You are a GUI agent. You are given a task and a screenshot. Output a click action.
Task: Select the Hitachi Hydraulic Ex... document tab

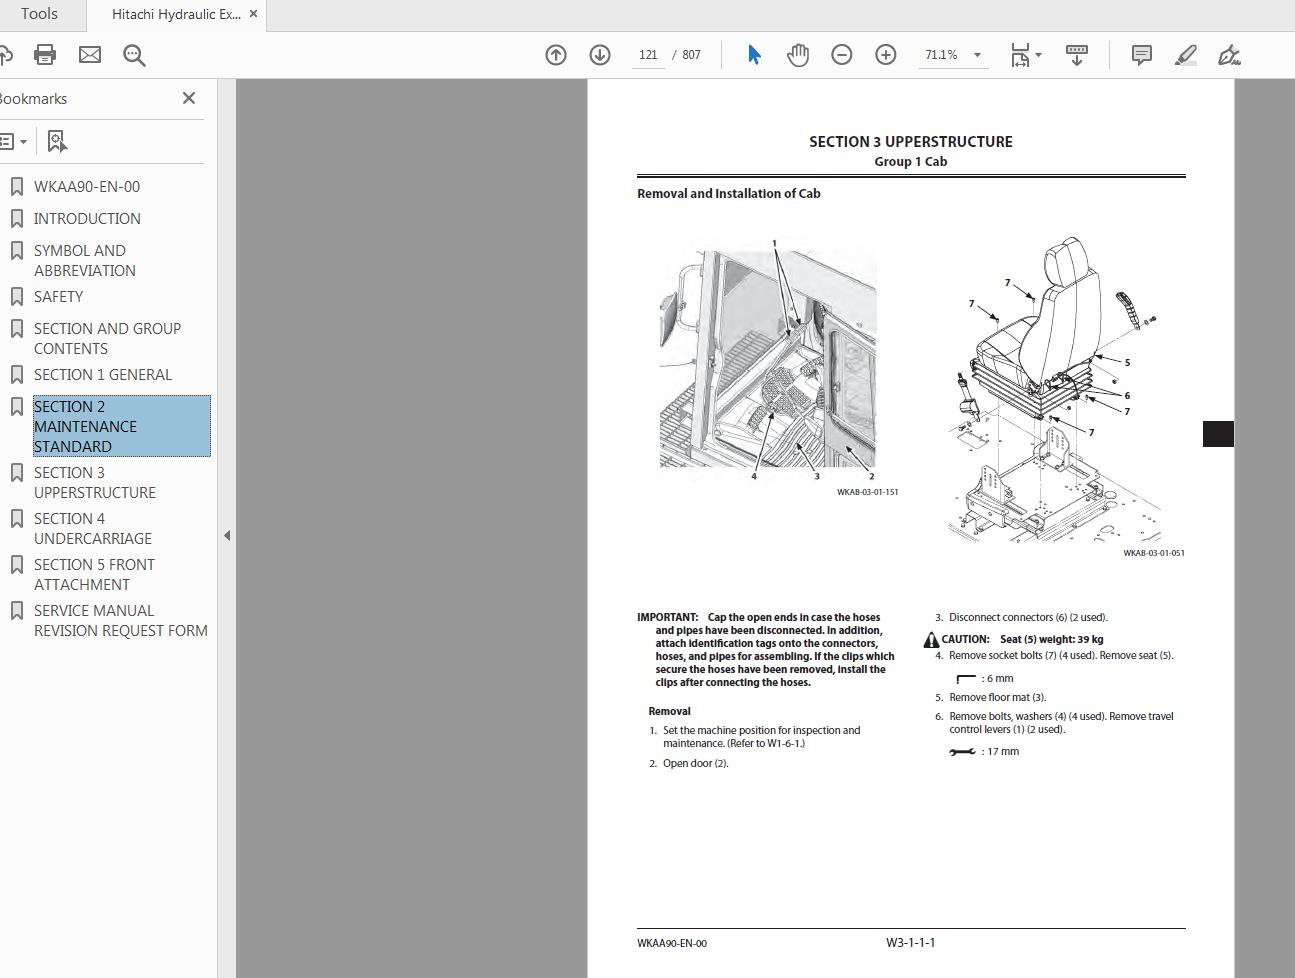click(176, 14)
